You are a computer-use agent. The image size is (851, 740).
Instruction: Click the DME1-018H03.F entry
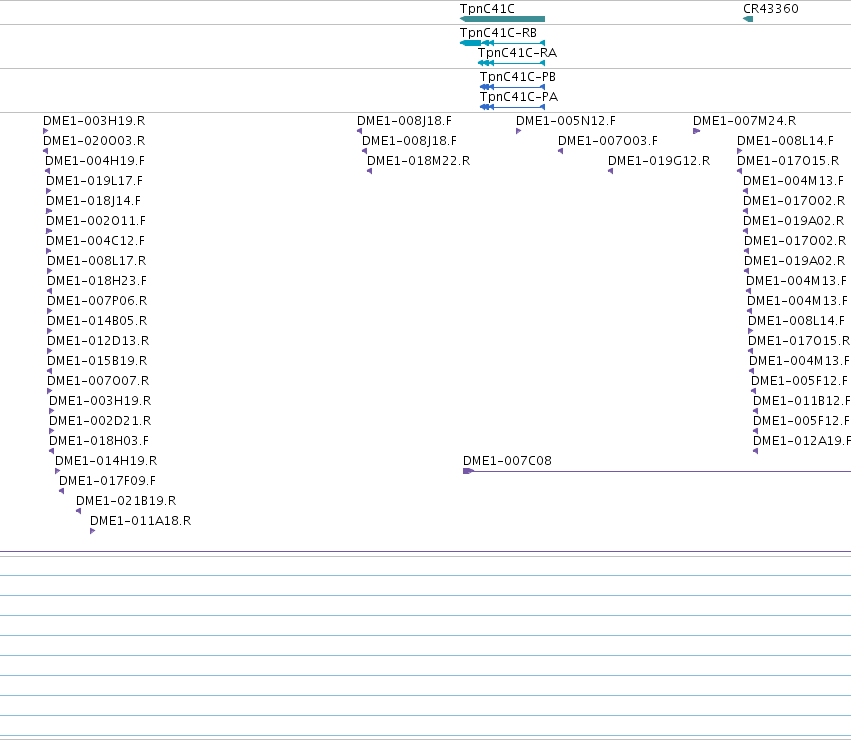point(99,441)
